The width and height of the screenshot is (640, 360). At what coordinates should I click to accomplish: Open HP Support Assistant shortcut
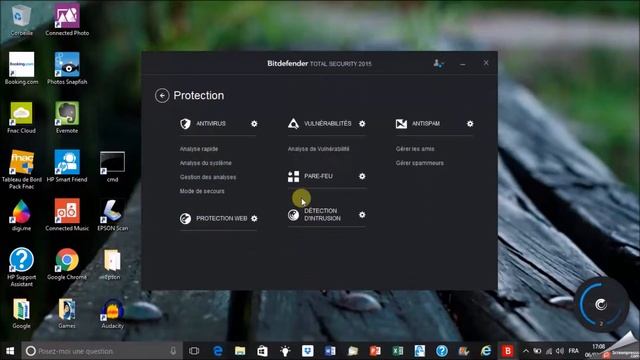pyautogui.click(x=21, y=267)
